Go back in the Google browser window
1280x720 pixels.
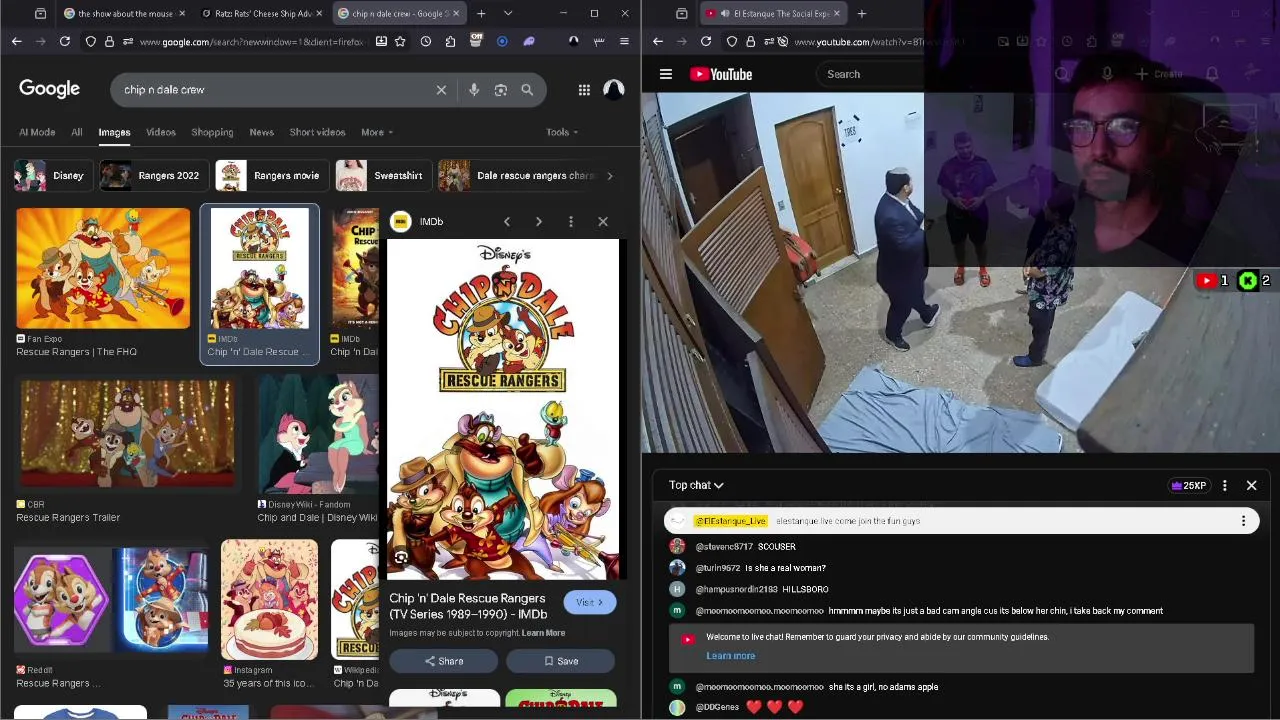click(16, 41)
